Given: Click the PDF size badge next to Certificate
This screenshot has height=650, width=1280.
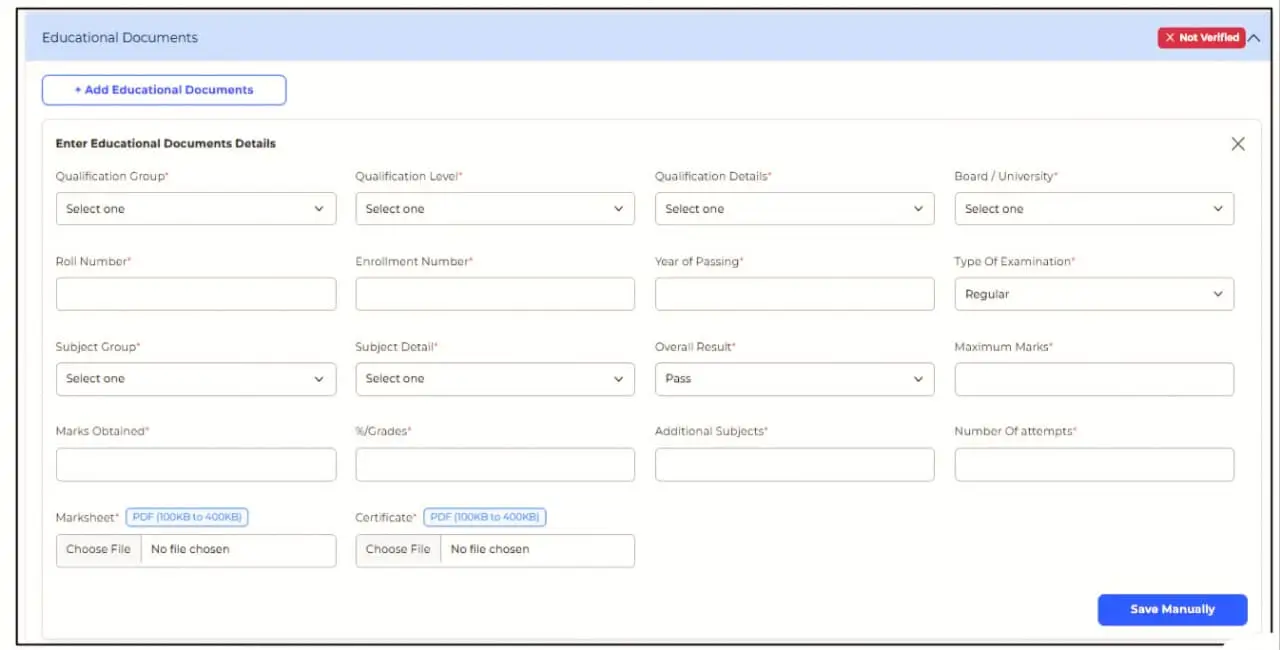Looking at the screenshot, I should (x=485, y=517).
